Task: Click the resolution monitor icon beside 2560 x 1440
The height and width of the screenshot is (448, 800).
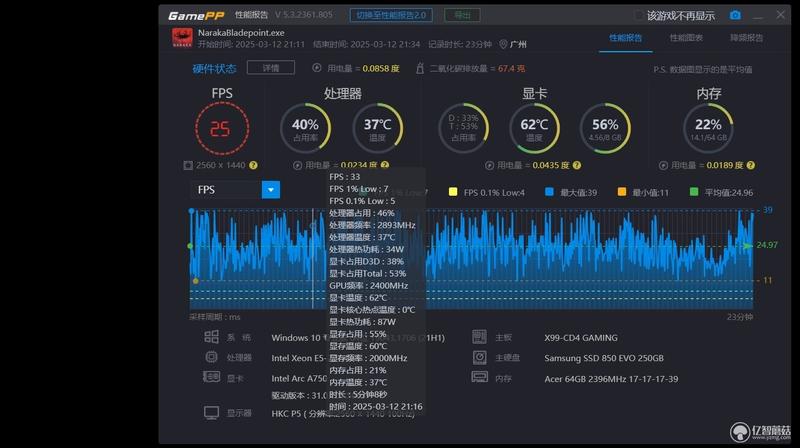Action: [188, 165]
